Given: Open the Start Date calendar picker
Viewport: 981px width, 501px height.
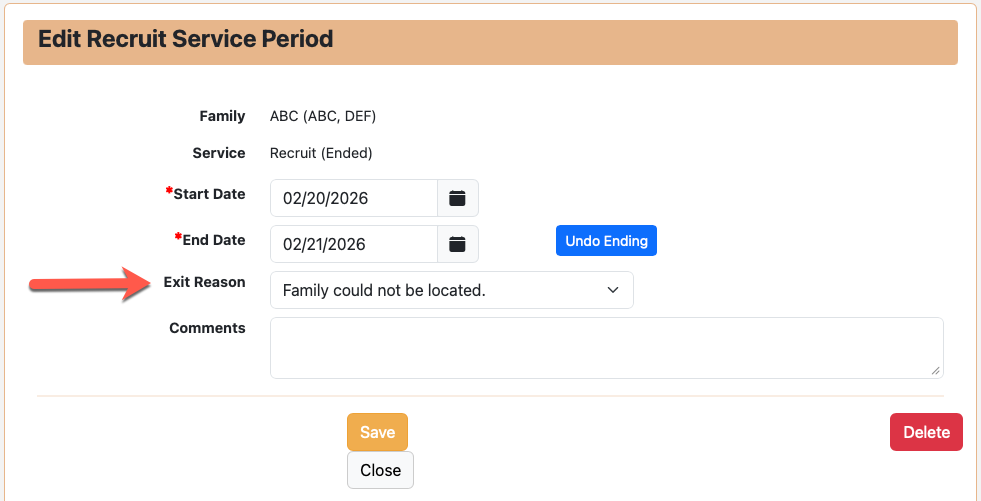Looking at the screenshot, I should (x=458, y=198).
